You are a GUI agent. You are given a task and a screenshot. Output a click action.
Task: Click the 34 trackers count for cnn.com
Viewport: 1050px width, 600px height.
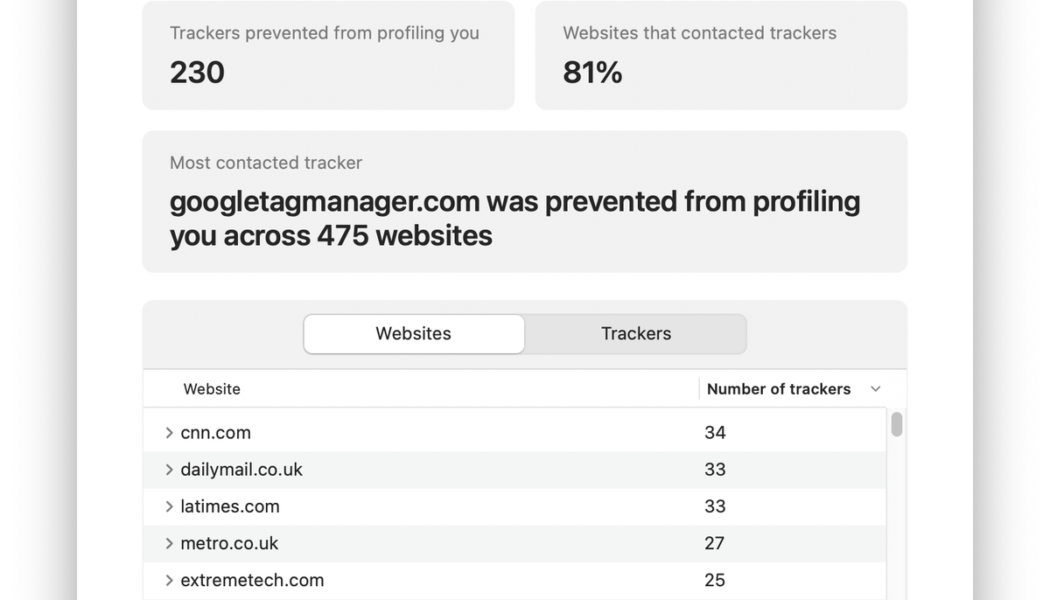(715, 433)
